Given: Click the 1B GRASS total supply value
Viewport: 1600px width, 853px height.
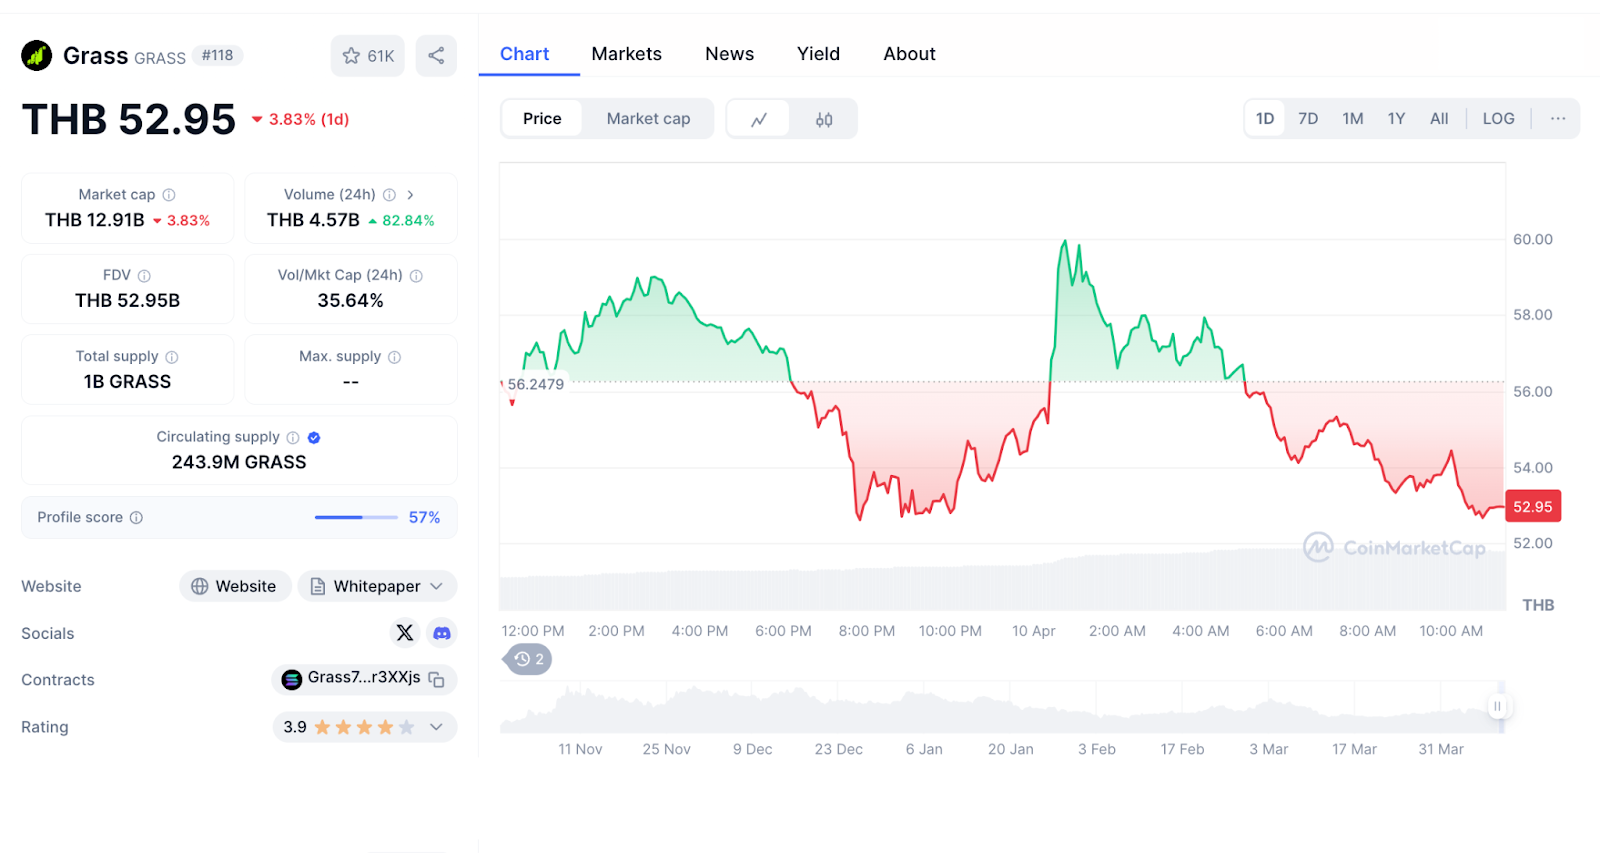Looking at the screenshot, I should 128,382.
